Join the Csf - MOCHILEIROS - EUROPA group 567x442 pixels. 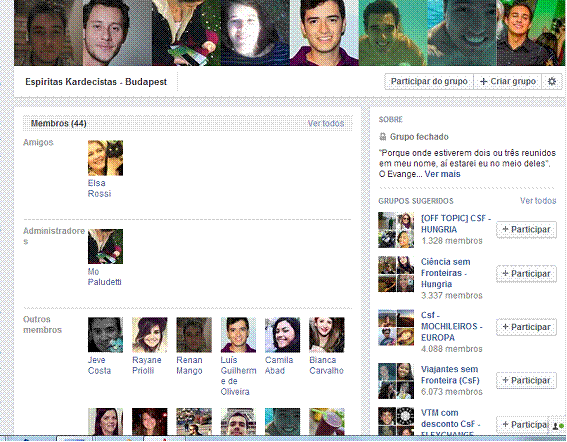tap(526, 327)
